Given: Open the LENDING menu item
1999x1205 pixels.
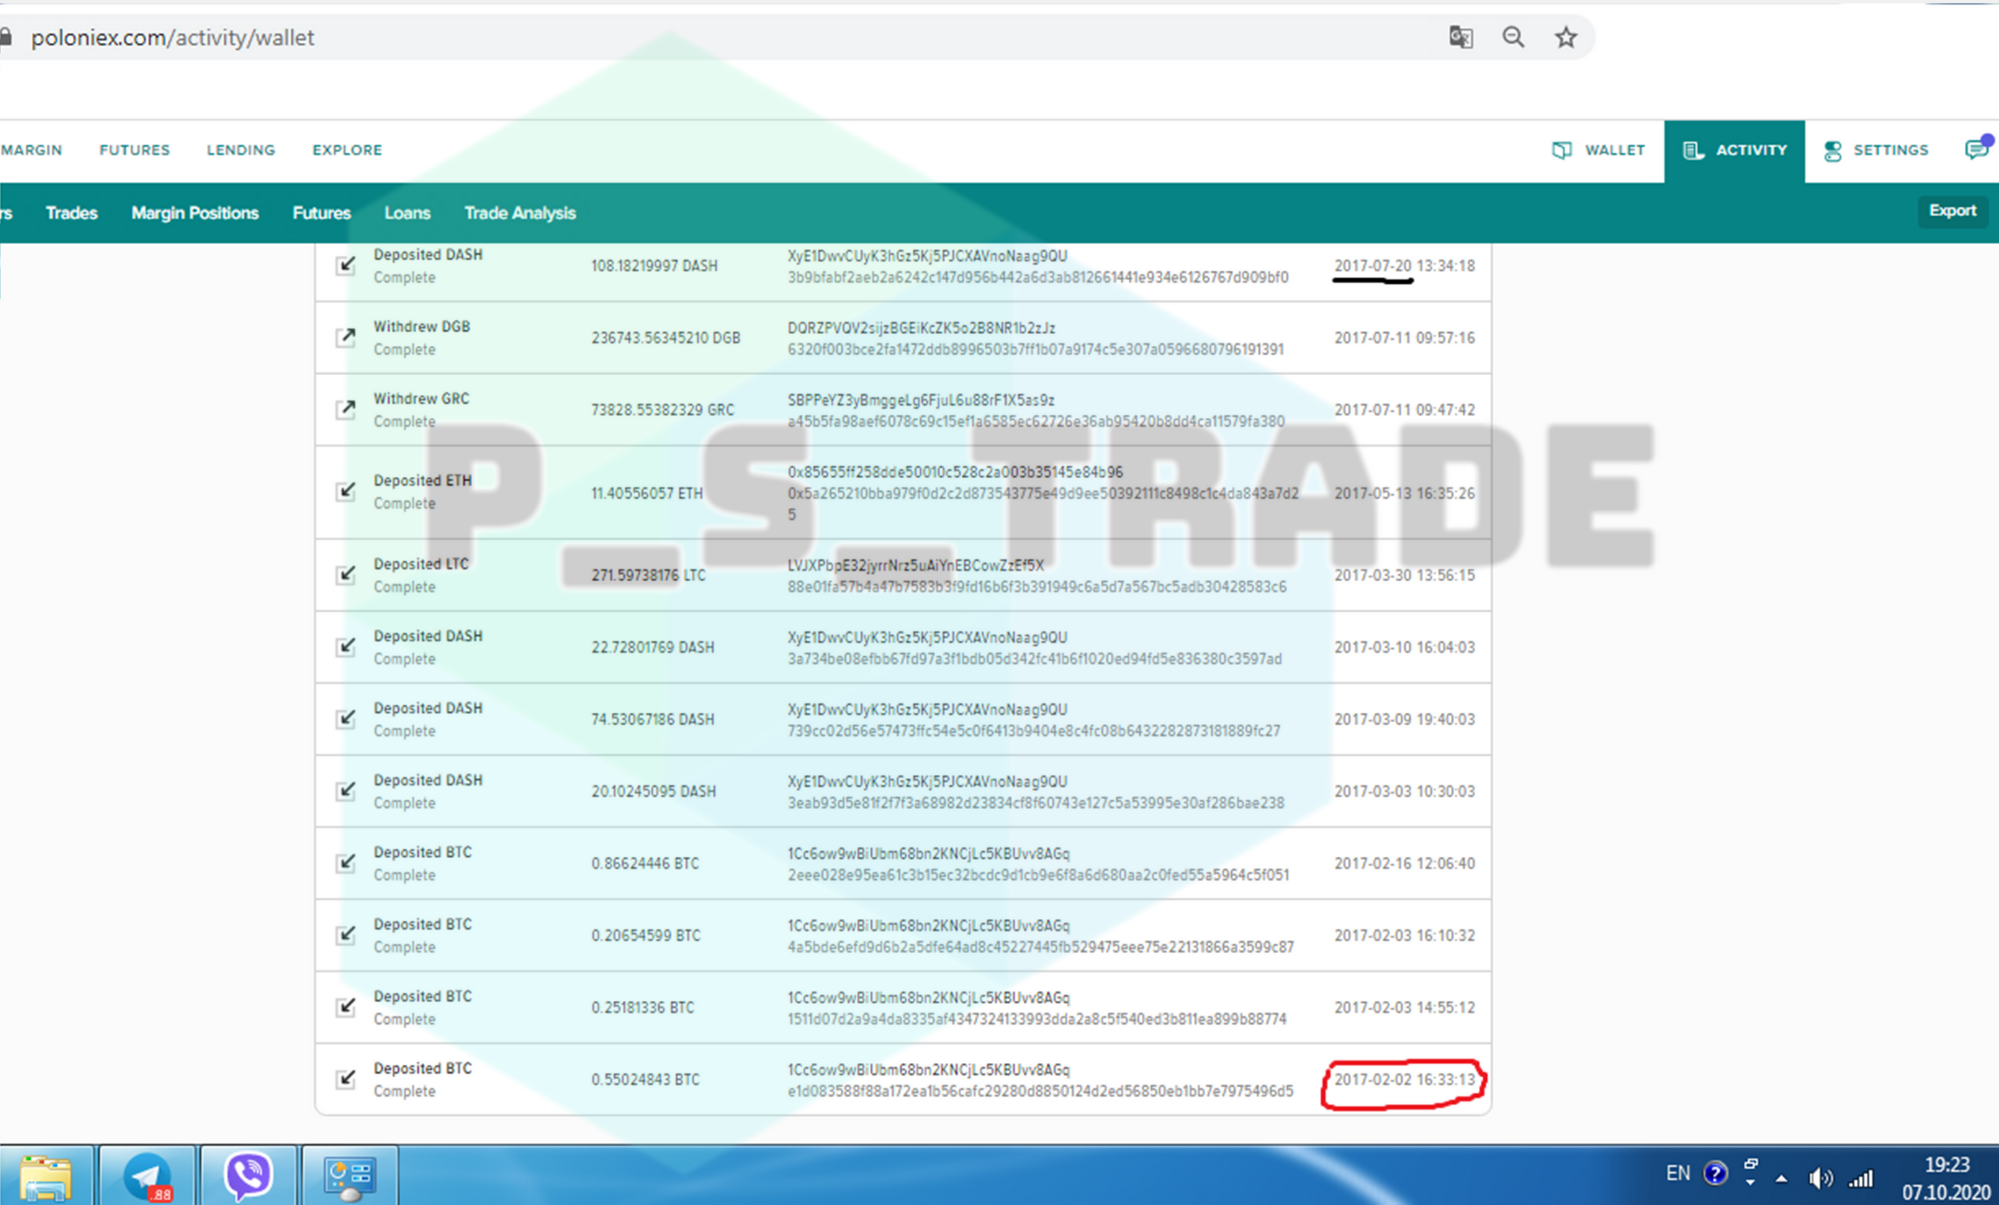Looking at the screenshot, I should click(x=240, y=150).
